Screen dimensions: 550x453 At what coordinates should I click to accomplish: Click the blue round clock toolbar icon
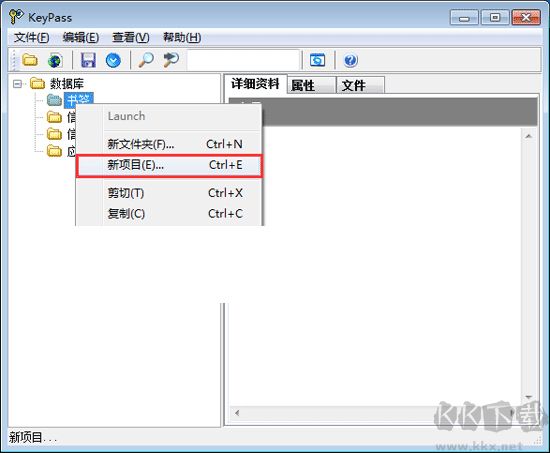113,60
